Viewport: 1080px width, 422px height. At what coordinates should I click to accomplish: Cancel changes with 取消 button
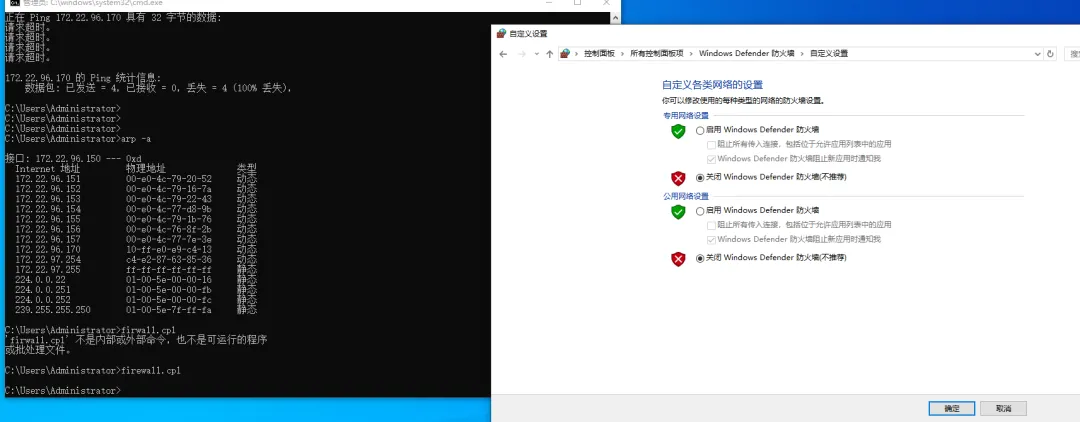pos(1003,408)
